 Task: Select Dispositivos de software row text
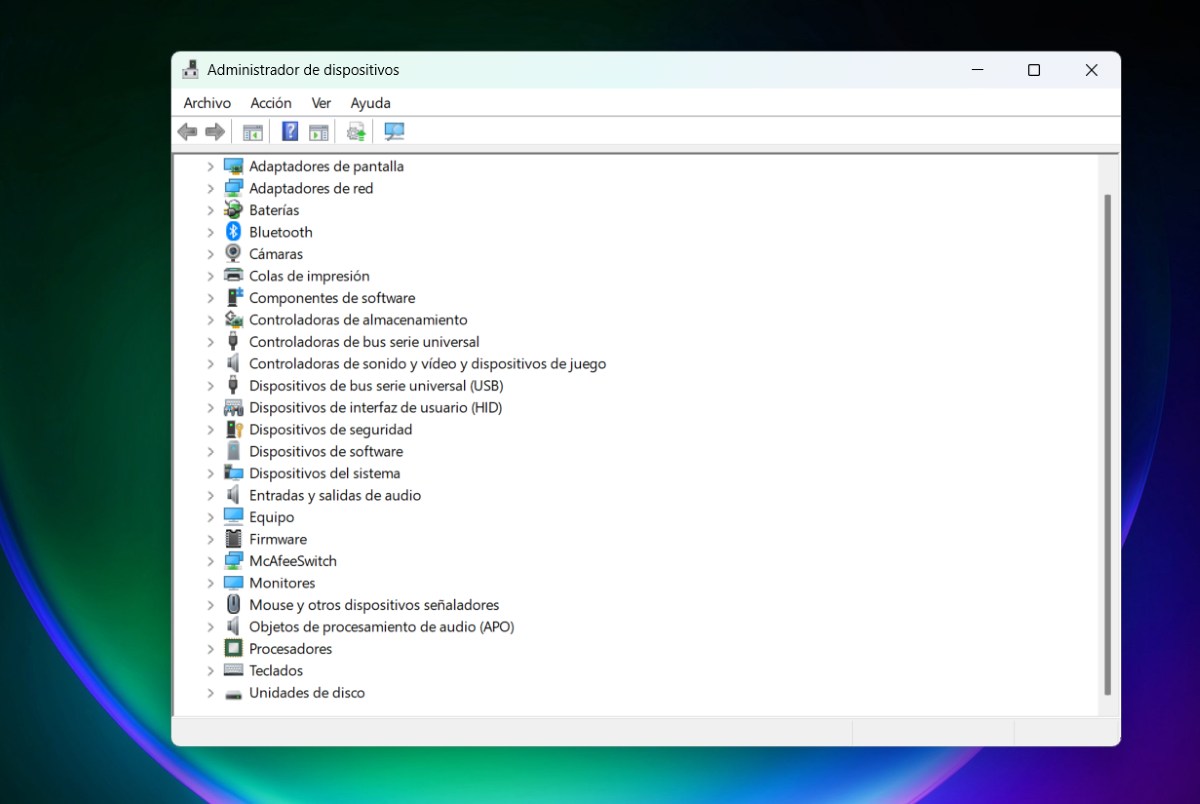coord(326,452)
